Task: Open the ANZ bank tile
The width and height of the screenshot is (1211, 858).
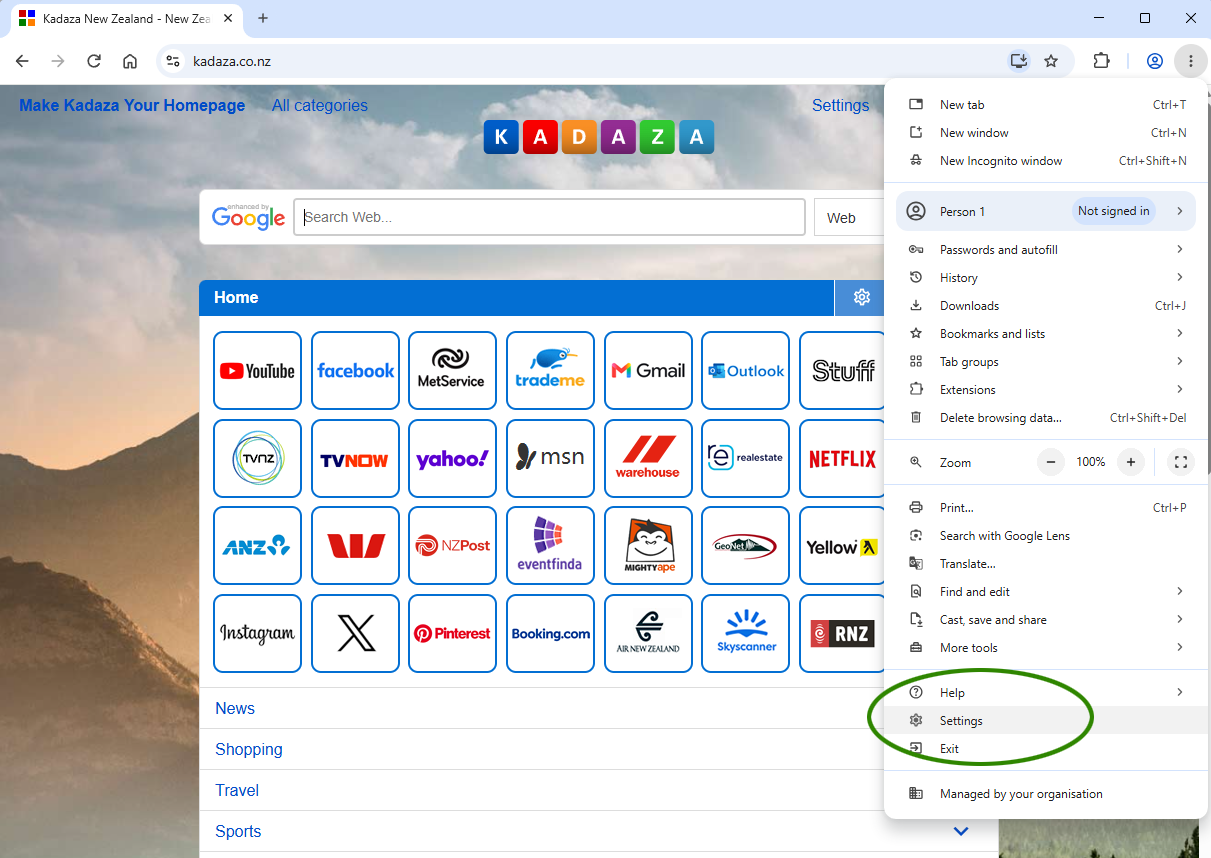Action: click(257, 546)
